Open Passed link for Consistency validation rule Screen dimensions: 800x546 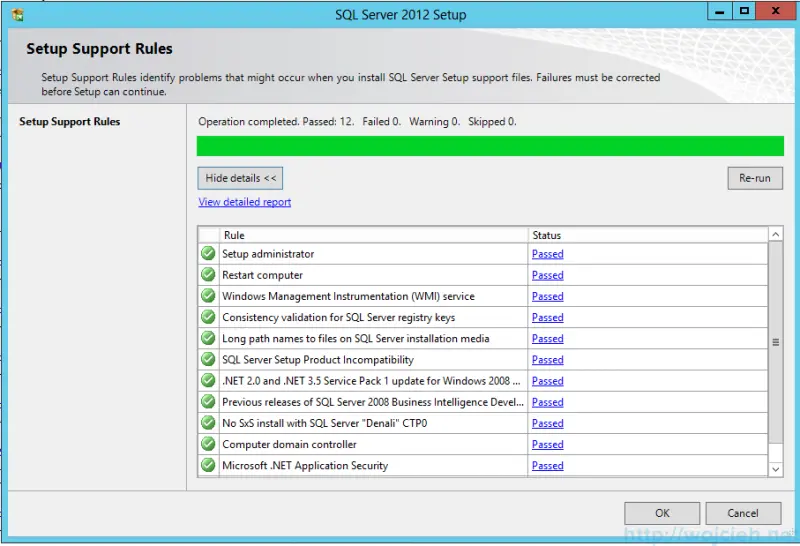[x=547, y=317]
